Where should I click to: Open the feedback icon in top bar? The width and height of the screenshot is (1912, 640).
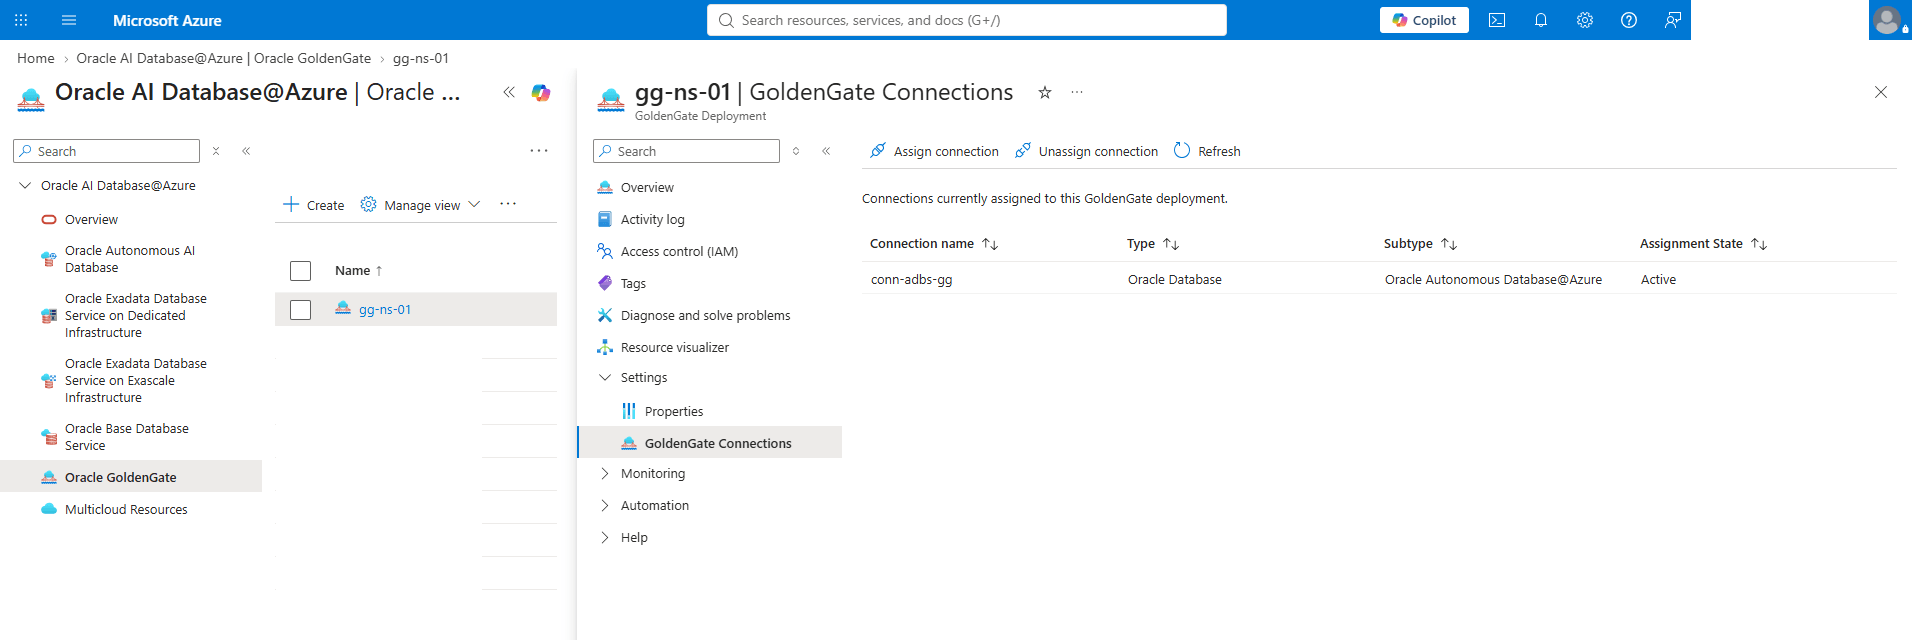click(1673, 20)
